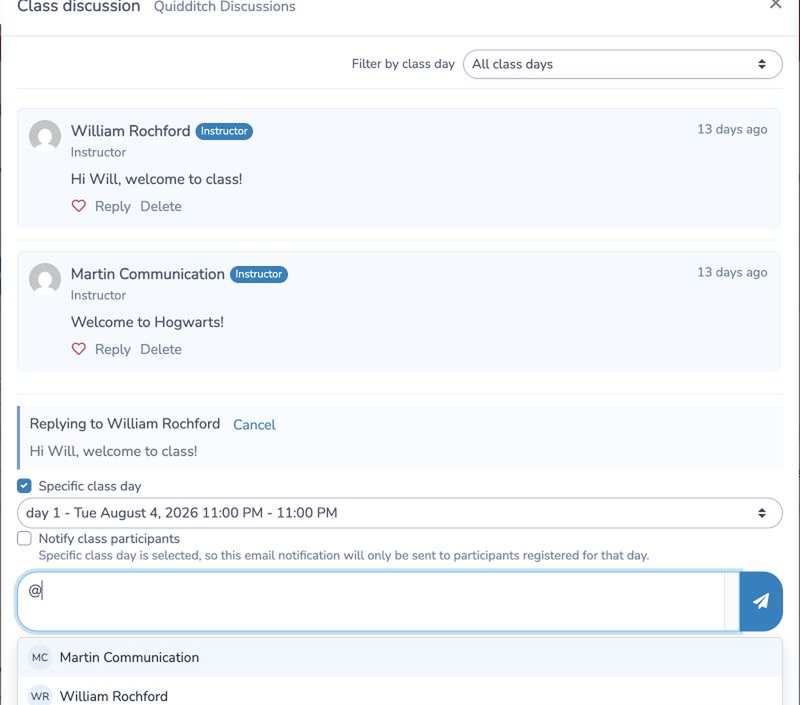The width and height of the screenshot is (800, 705).
Task: Click the Class discussion title
Action: click(79, 7)
